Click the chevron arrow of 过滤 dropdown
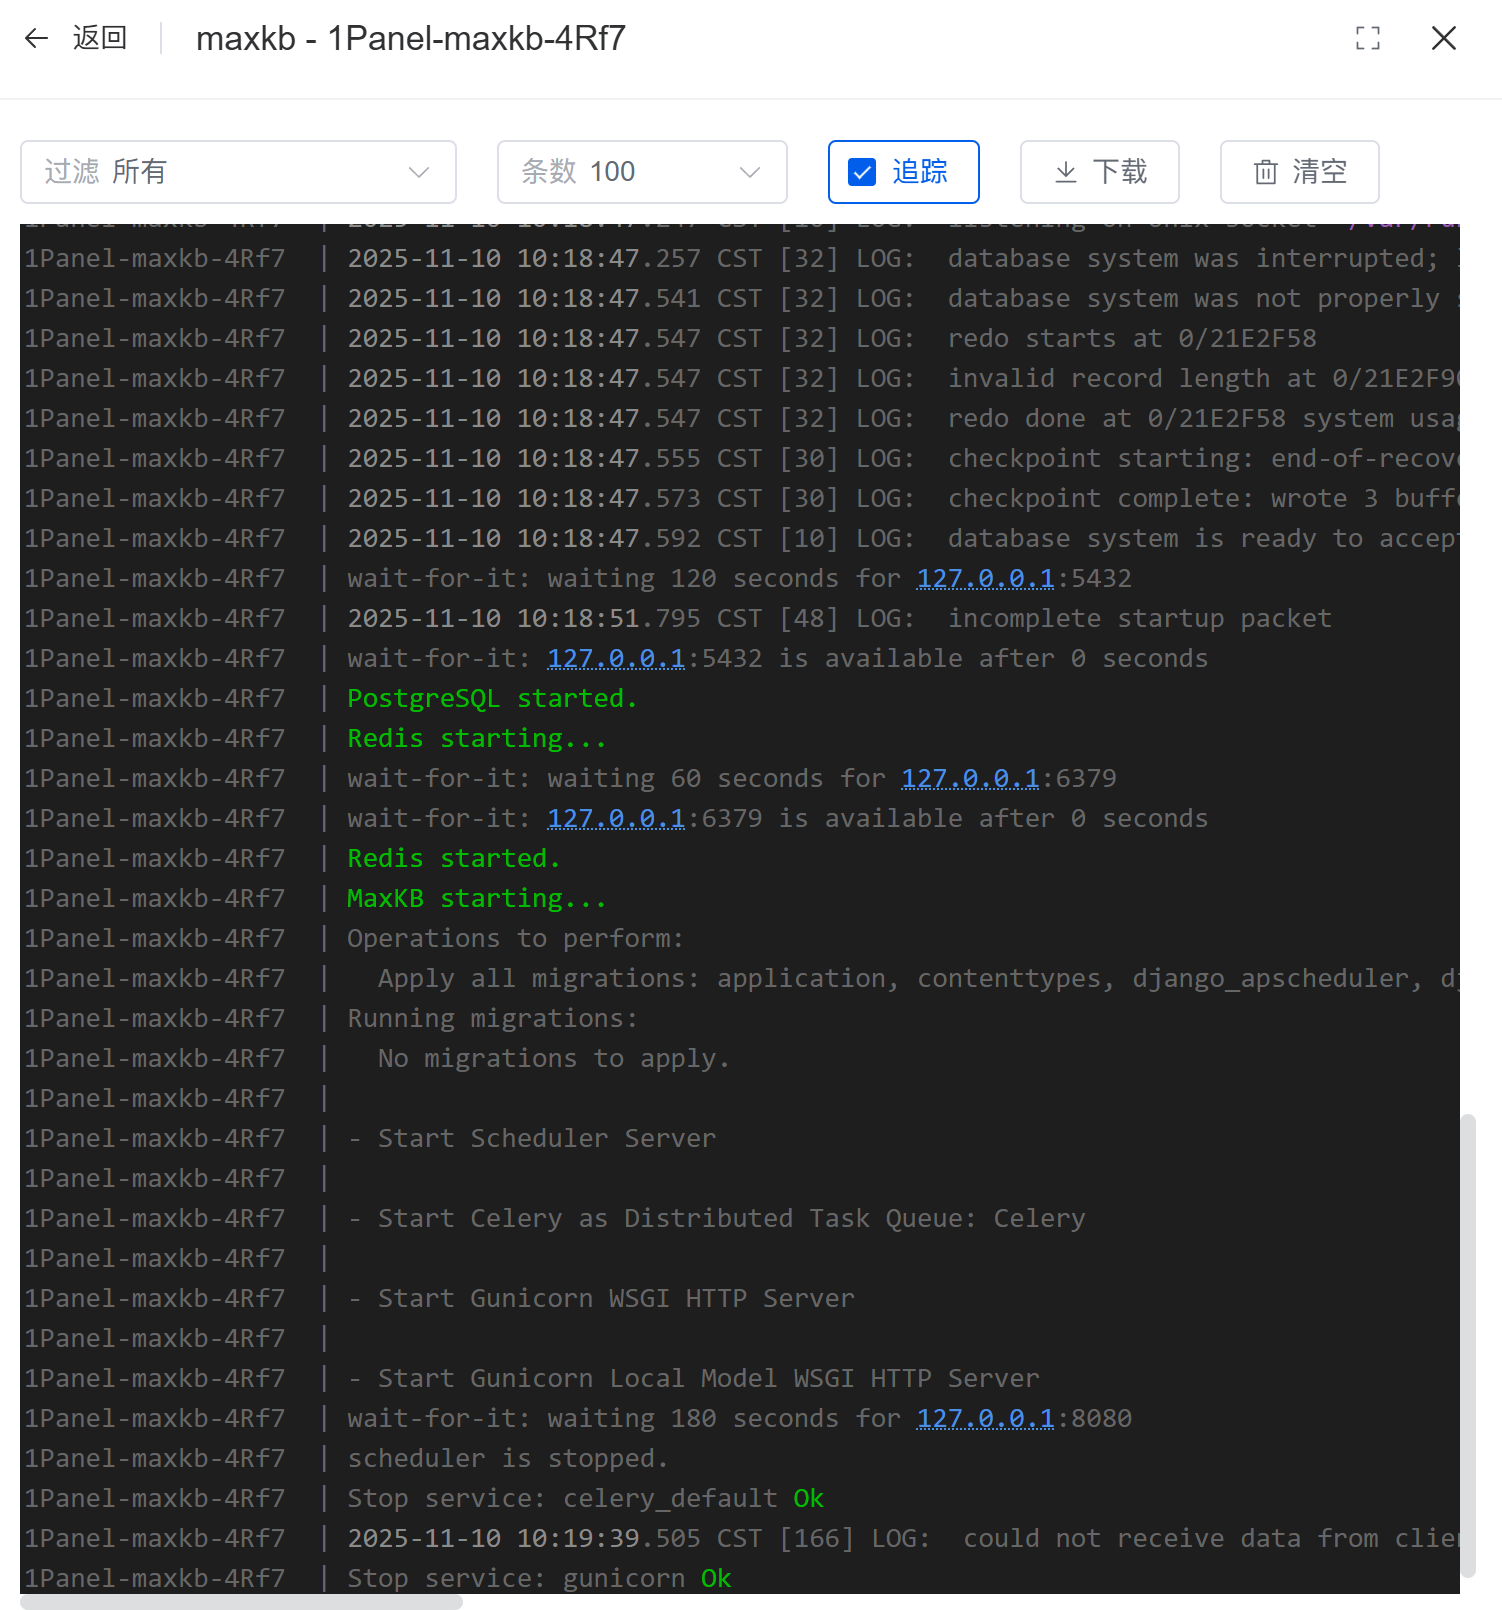 tap(419, 172)
